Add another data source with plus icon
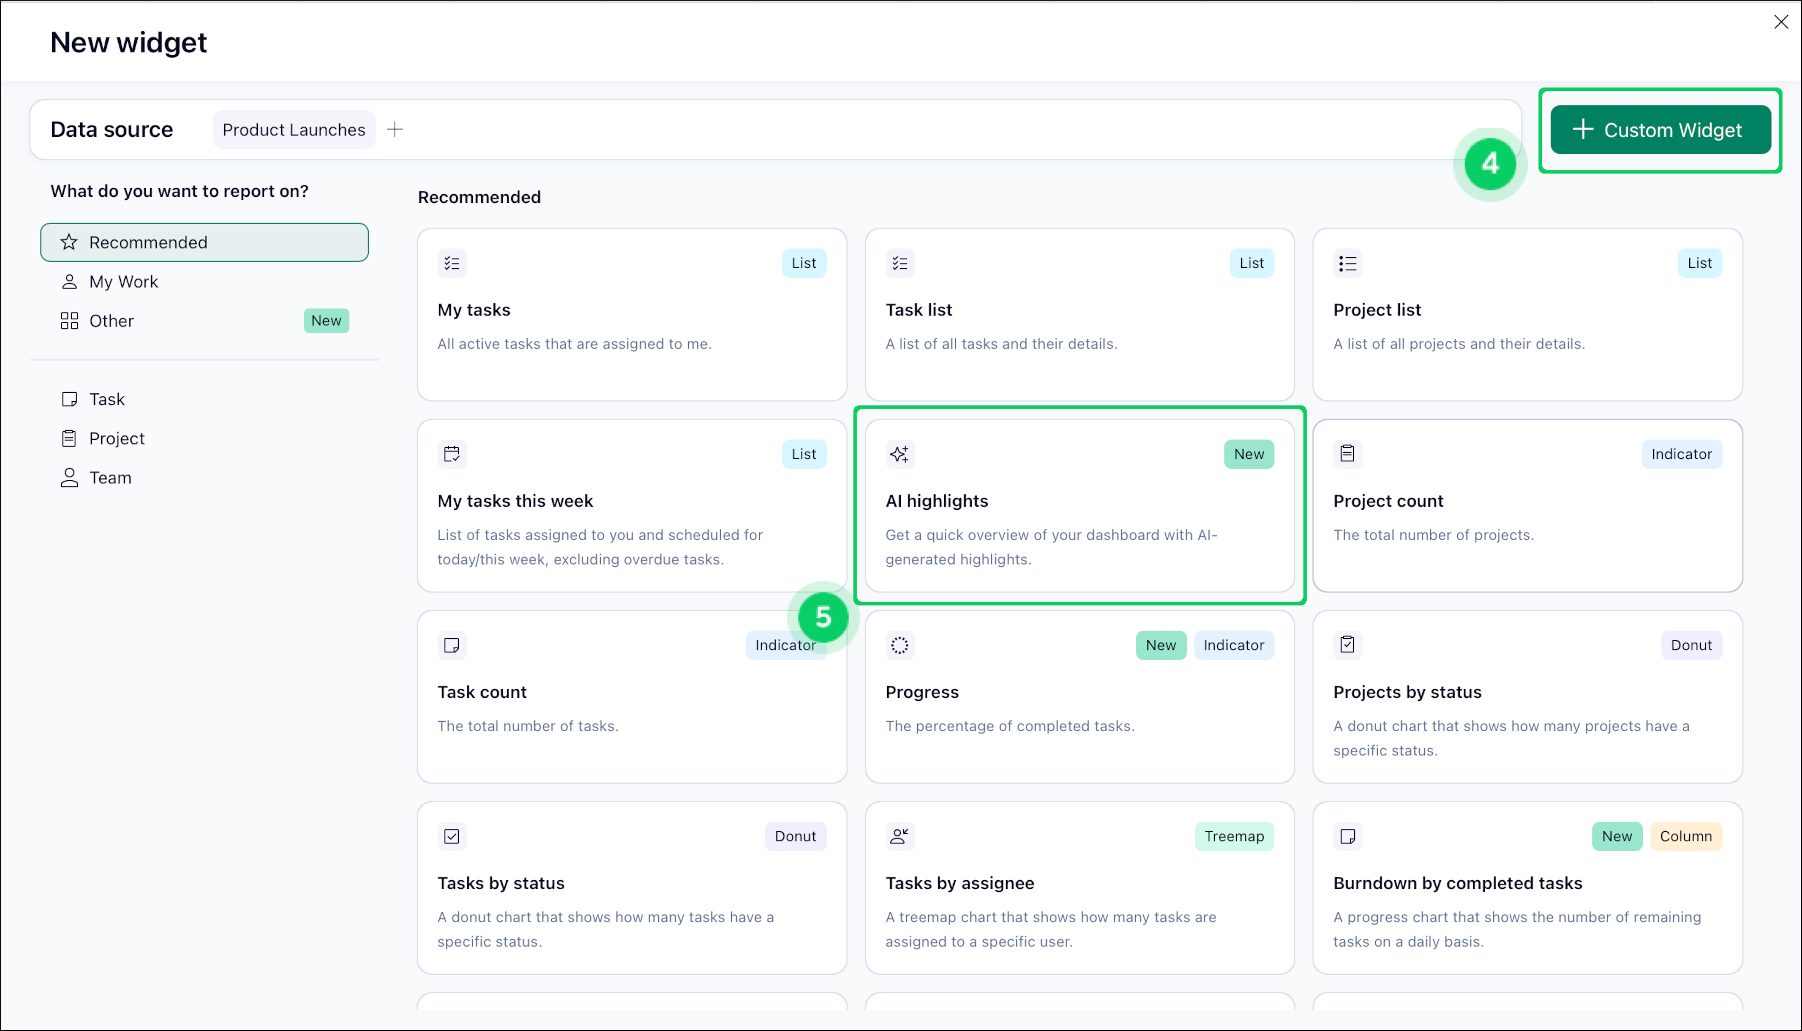Screen dimensions: 1802x1031 (395, 130)
